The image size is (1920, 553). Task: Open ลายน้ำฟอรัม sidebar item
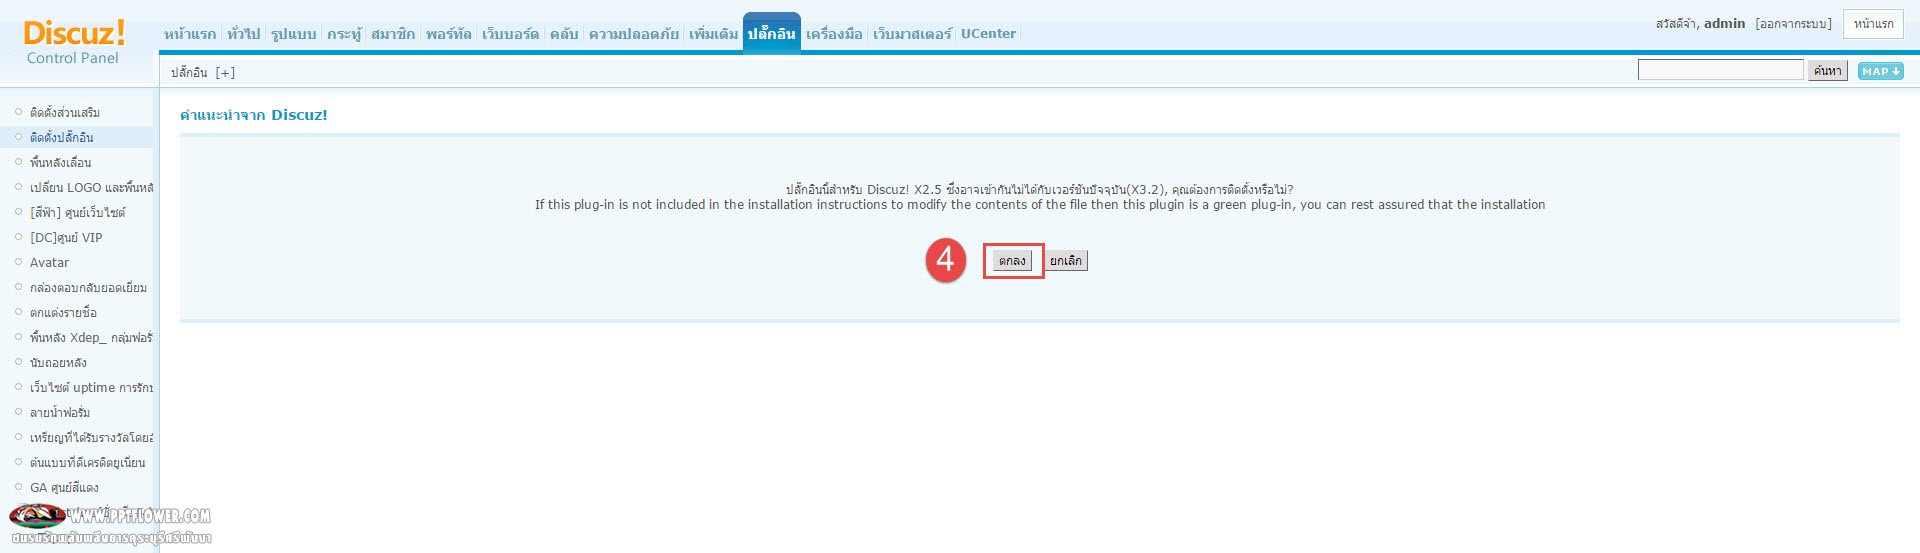[x=60, y=412]
